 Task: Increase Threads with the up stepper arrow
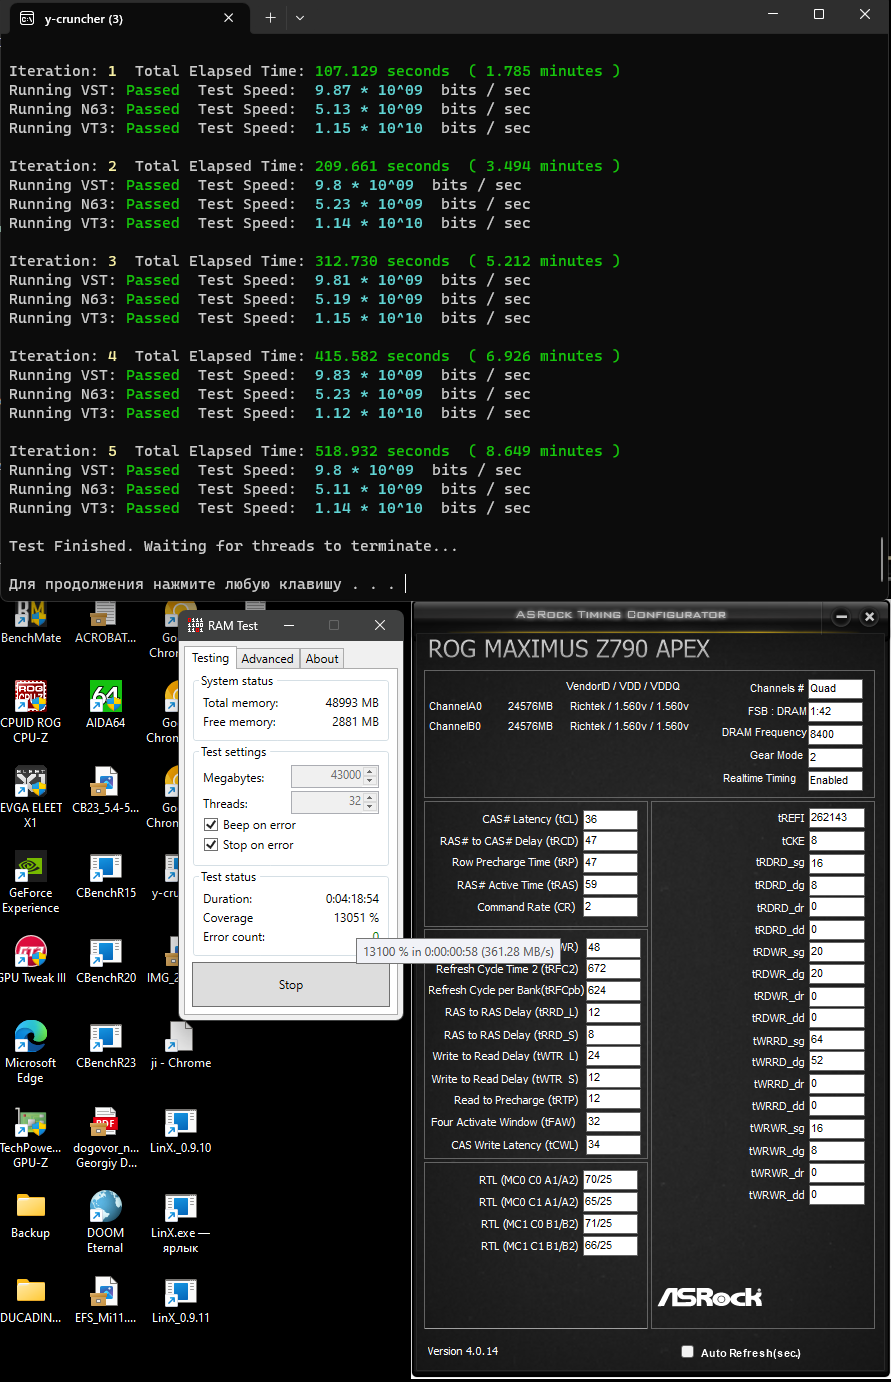pos(370,798)
